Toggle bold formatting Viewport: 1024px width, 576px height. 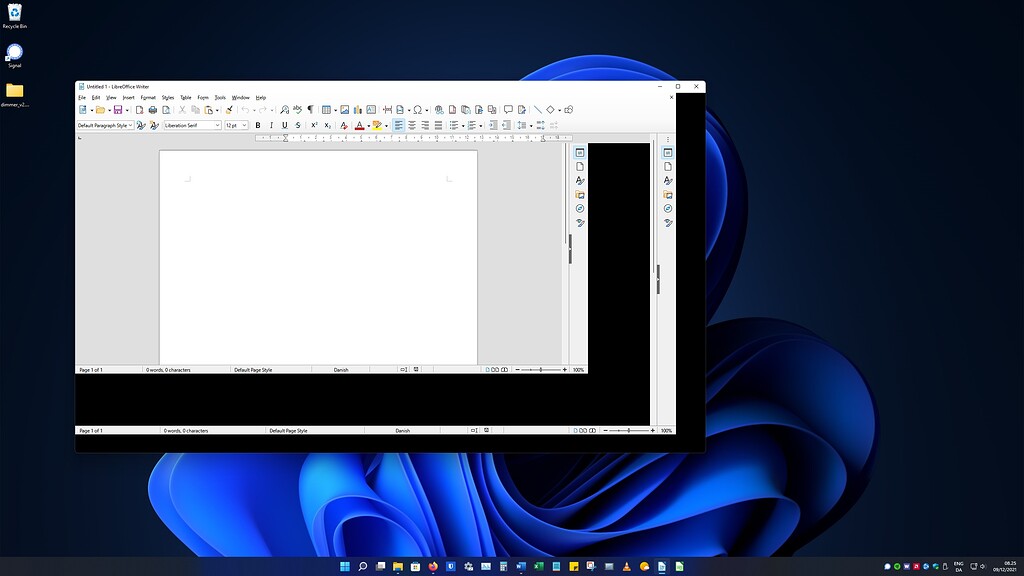click(257, 125)
